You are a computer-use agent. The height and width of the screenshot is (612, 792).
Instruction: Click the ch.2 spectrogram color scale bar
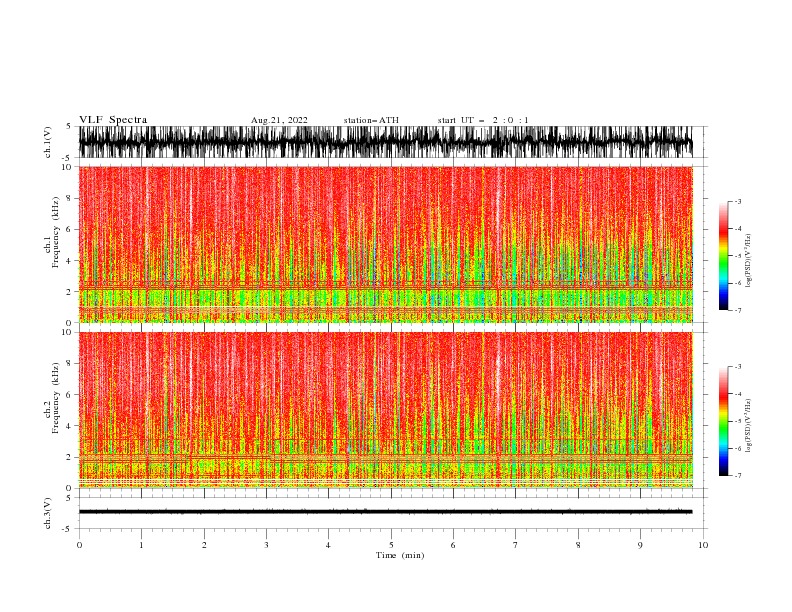723,421
